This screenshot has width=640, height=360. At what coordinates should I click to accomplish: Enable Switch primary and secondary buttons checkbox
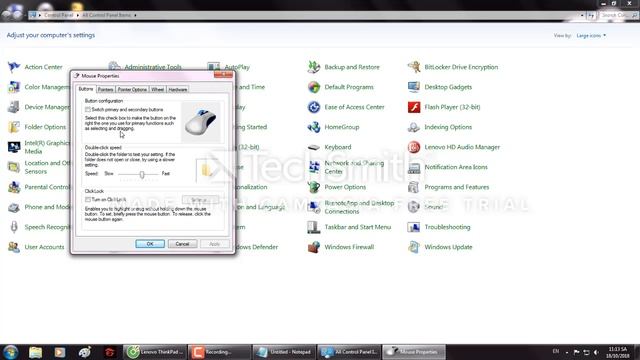pyautogui.click(x=88, y=109)
